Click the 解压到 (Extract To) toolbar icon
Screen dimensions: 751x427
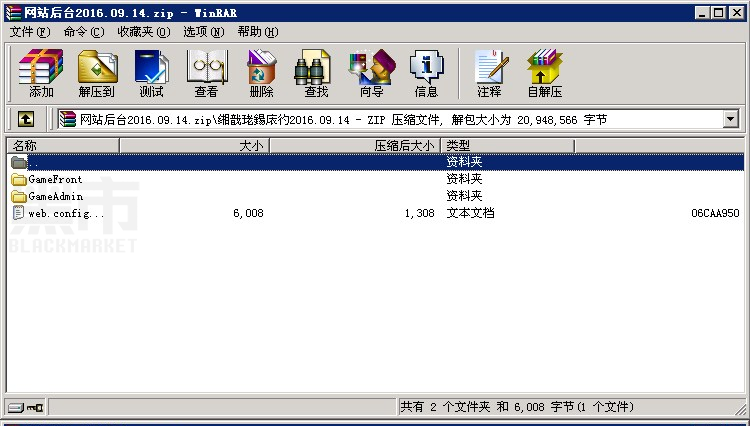[x=97, y=73]
